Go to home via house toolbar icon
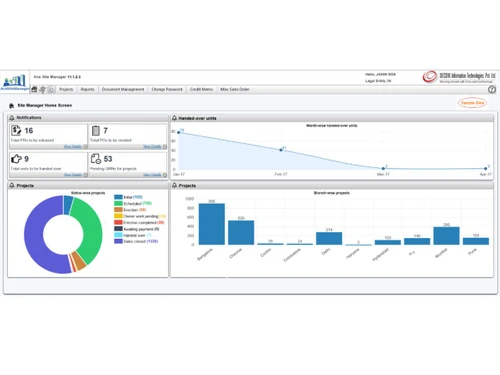Viewport: 500px width, 375px height. (34, 89)
